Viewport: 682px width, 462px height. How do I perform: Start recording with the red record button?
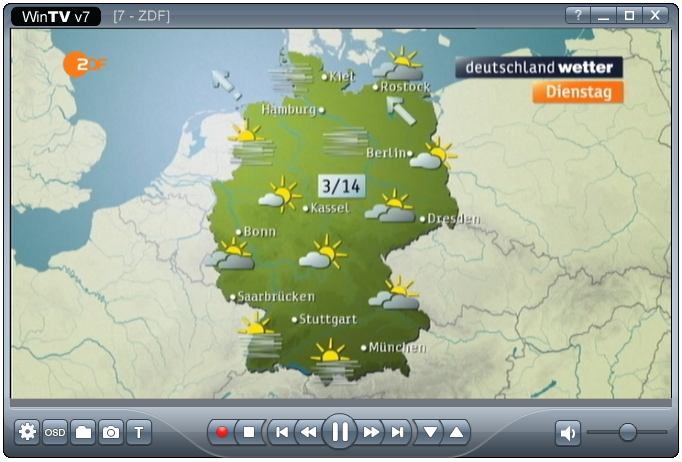point(222,432)
